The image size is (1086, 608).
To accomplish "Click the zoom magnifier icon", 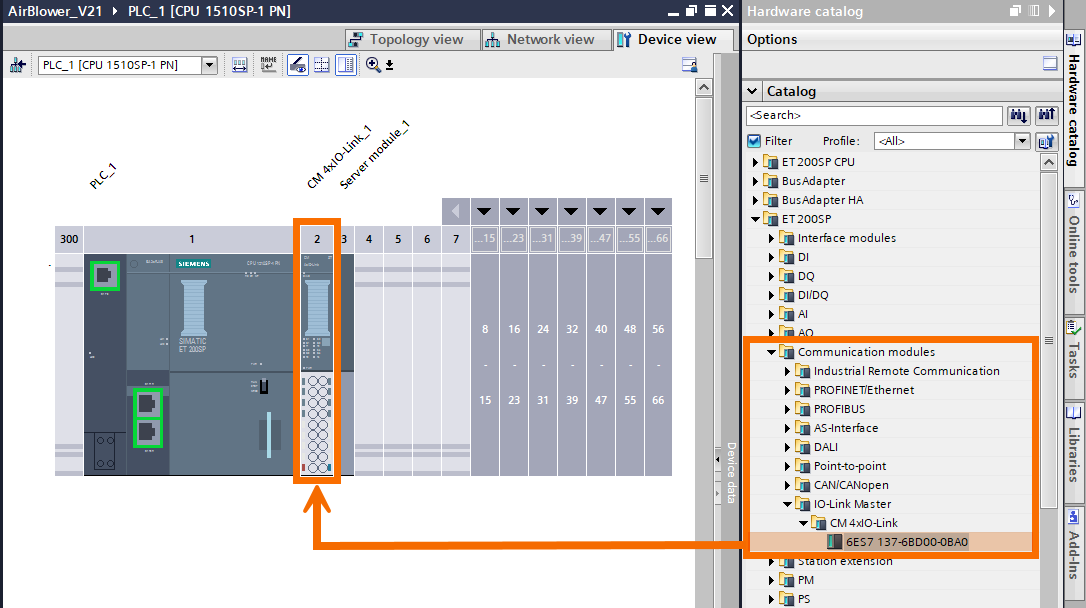I will (x=373, y=65).
